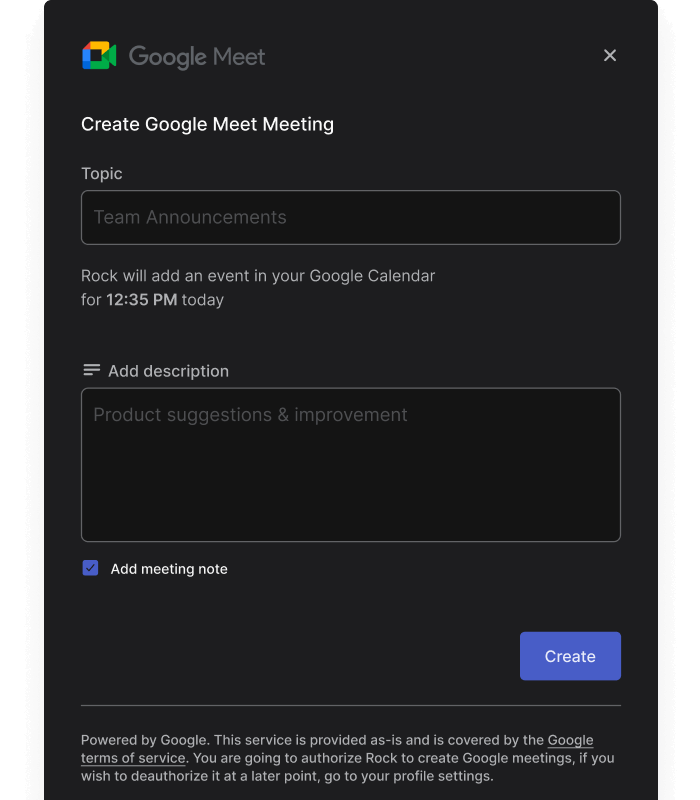Viewport: 700px width, 800px height.
Task: Click the Google Calendar text in notice
Action: pos(372,275)
